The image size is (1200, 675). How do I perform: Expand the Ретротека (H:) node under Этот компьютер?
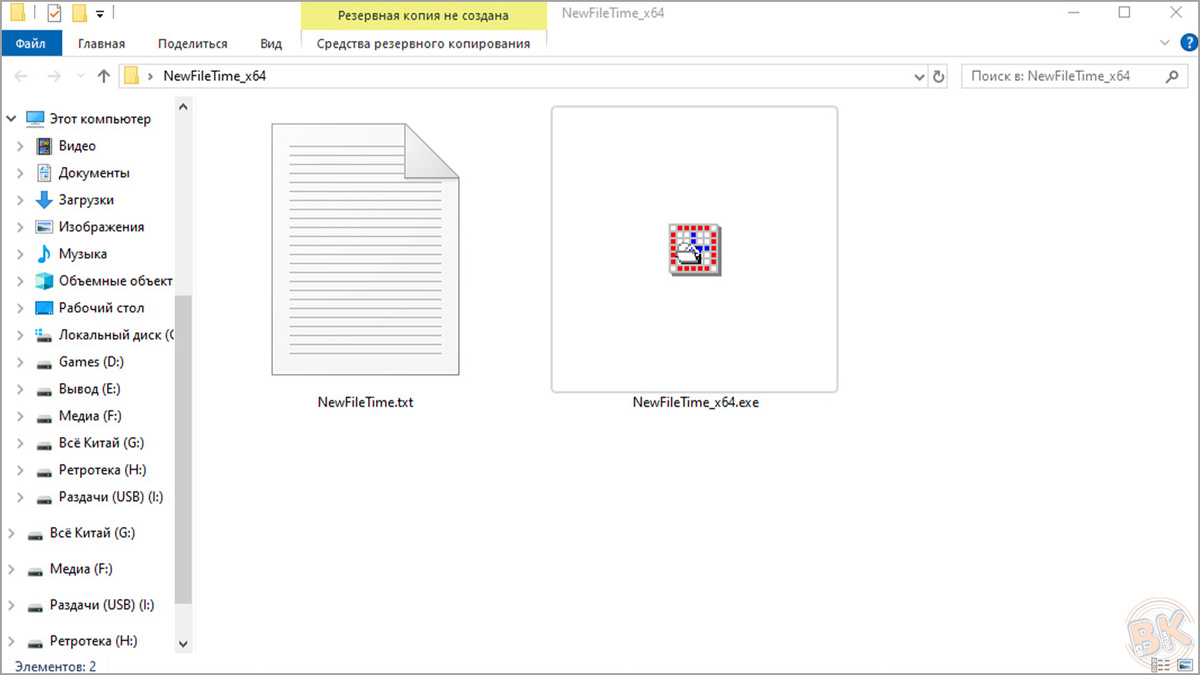point(20,470)
